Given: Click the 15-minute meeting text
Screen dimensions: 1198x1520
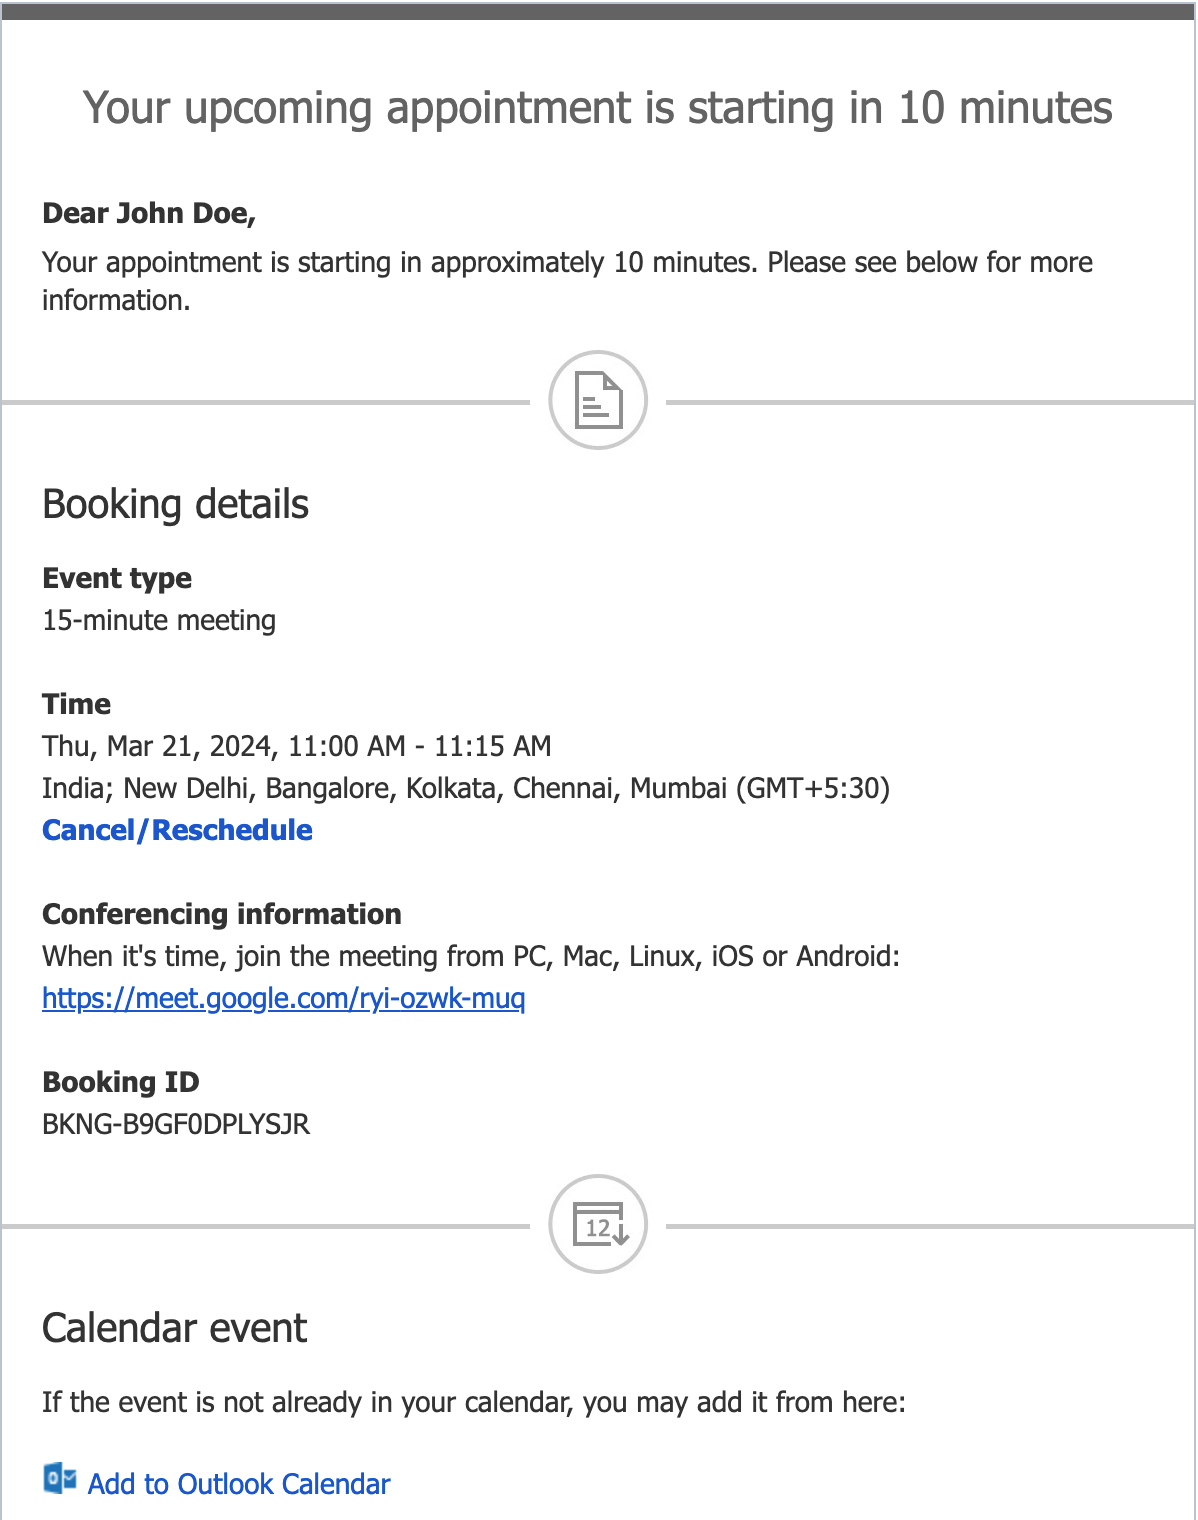Looking at the screenshot, I should tap(159, 620).
